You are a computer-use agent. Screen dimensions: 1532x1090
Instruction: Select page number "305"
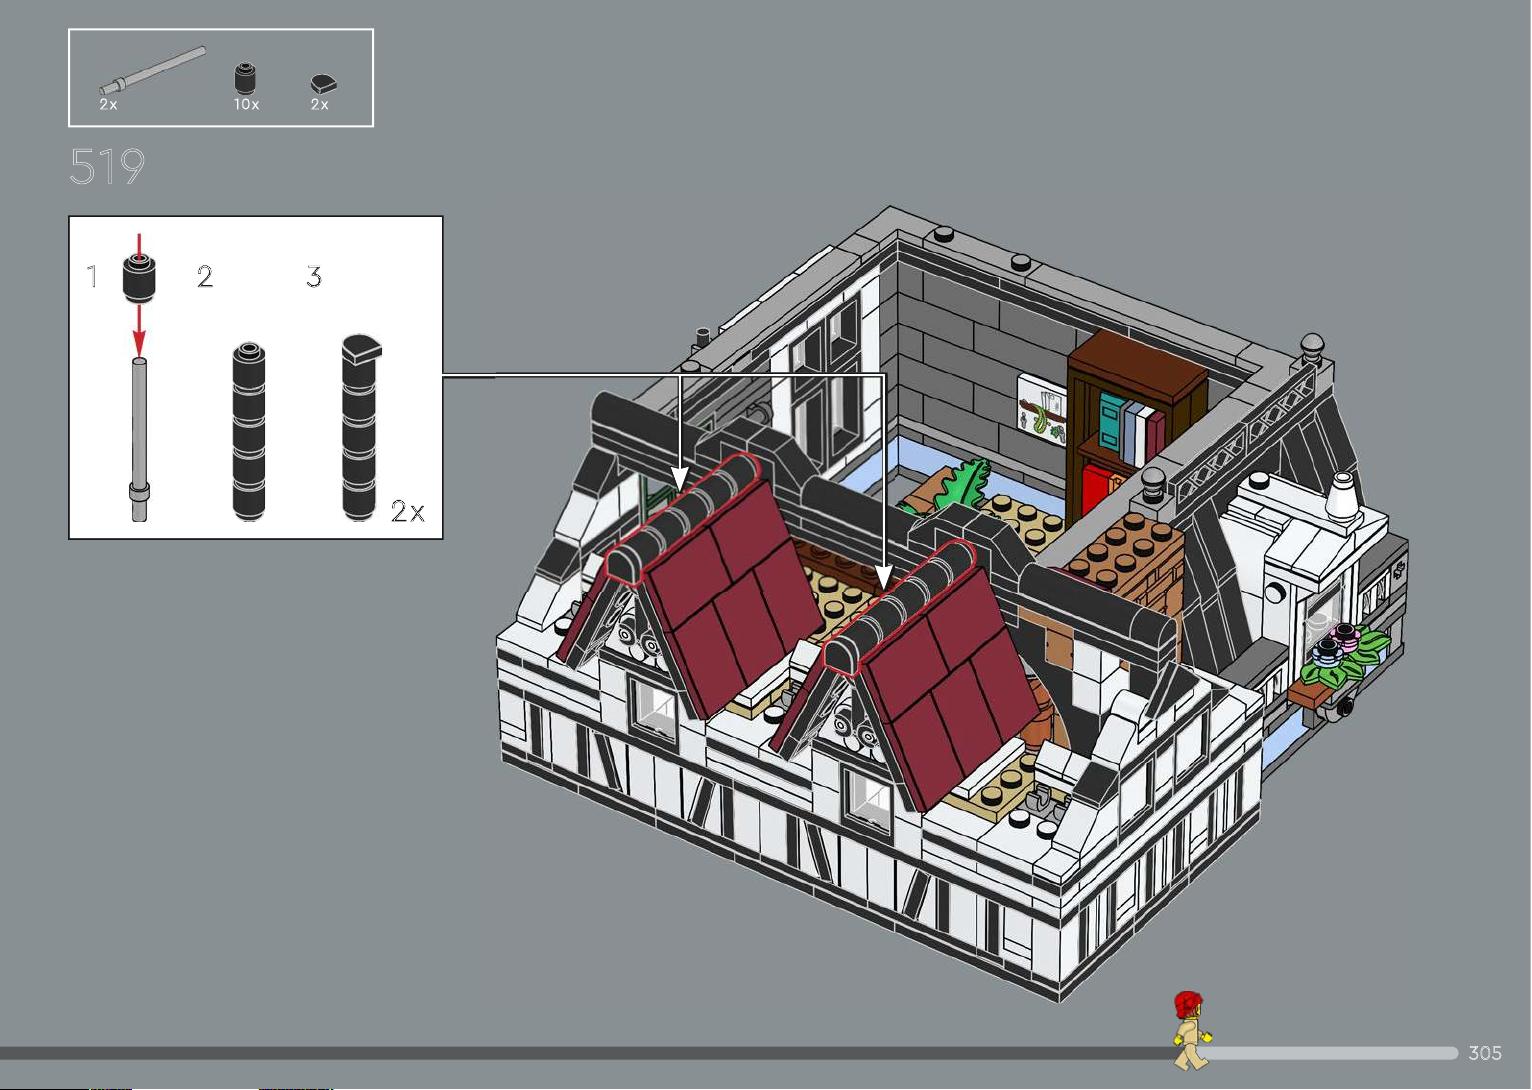(1485, 1053)
